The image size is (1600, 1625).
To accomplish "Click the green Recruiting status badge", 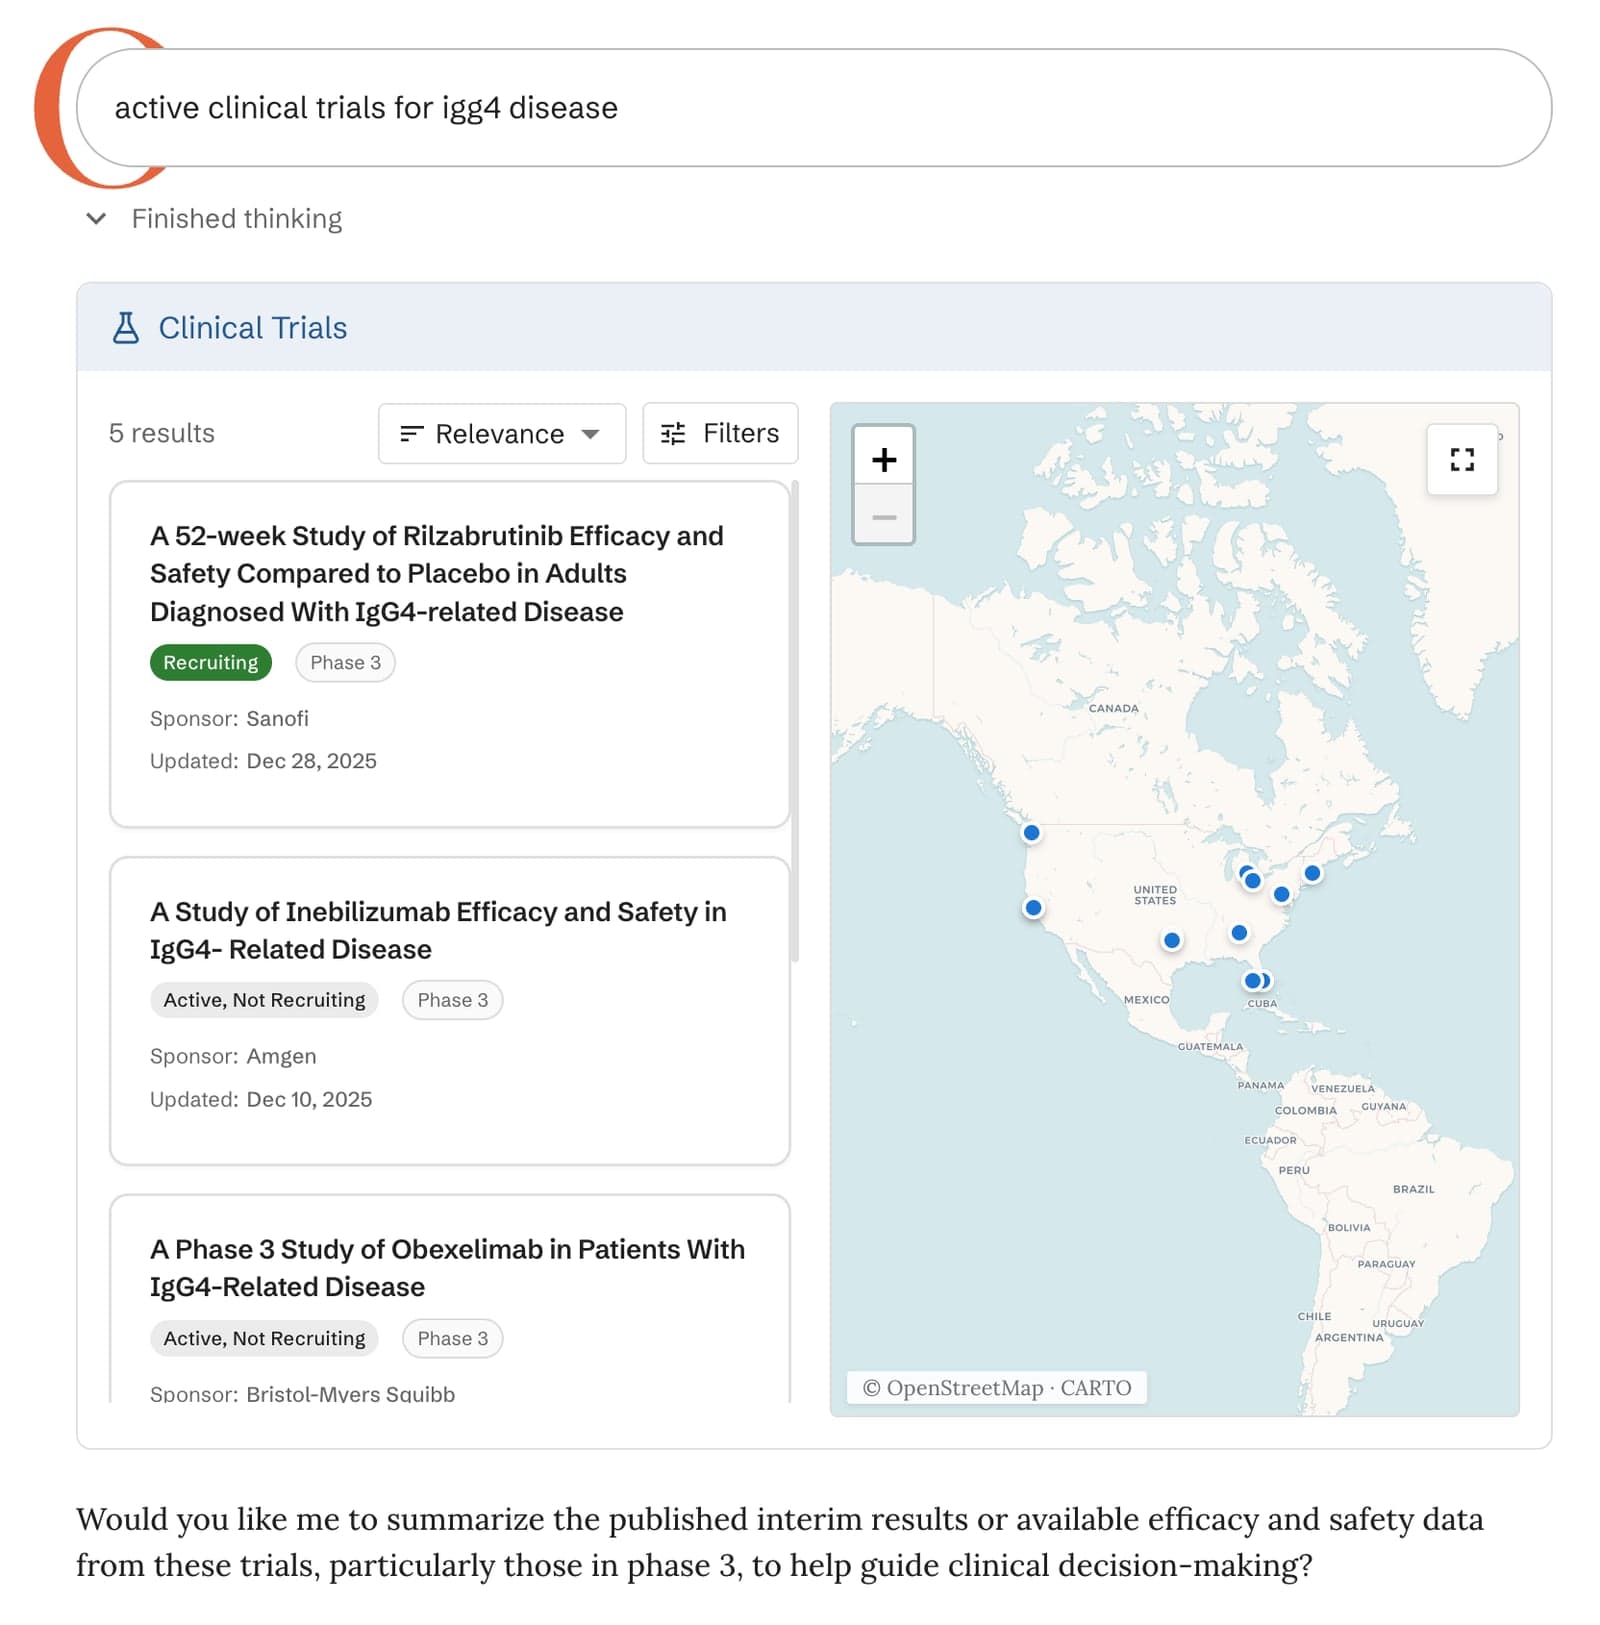I will 210,662.
